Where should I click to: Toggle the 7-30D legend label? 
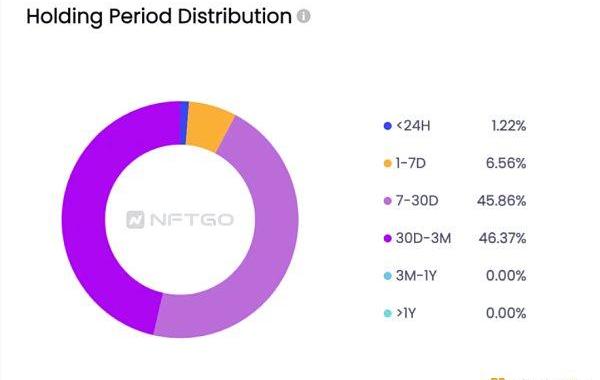click(417, 201)
